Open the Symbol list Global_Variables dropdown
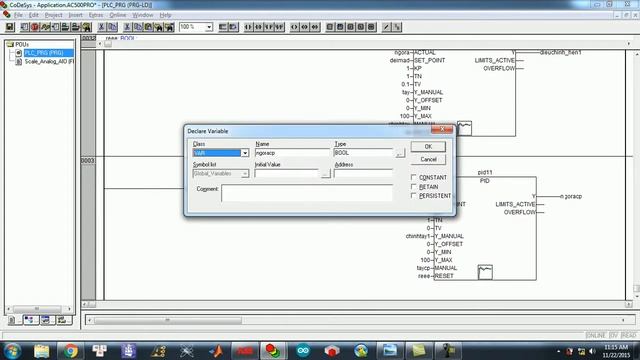The width and height of the screenshot is (640, 360). tap(245, 174)
